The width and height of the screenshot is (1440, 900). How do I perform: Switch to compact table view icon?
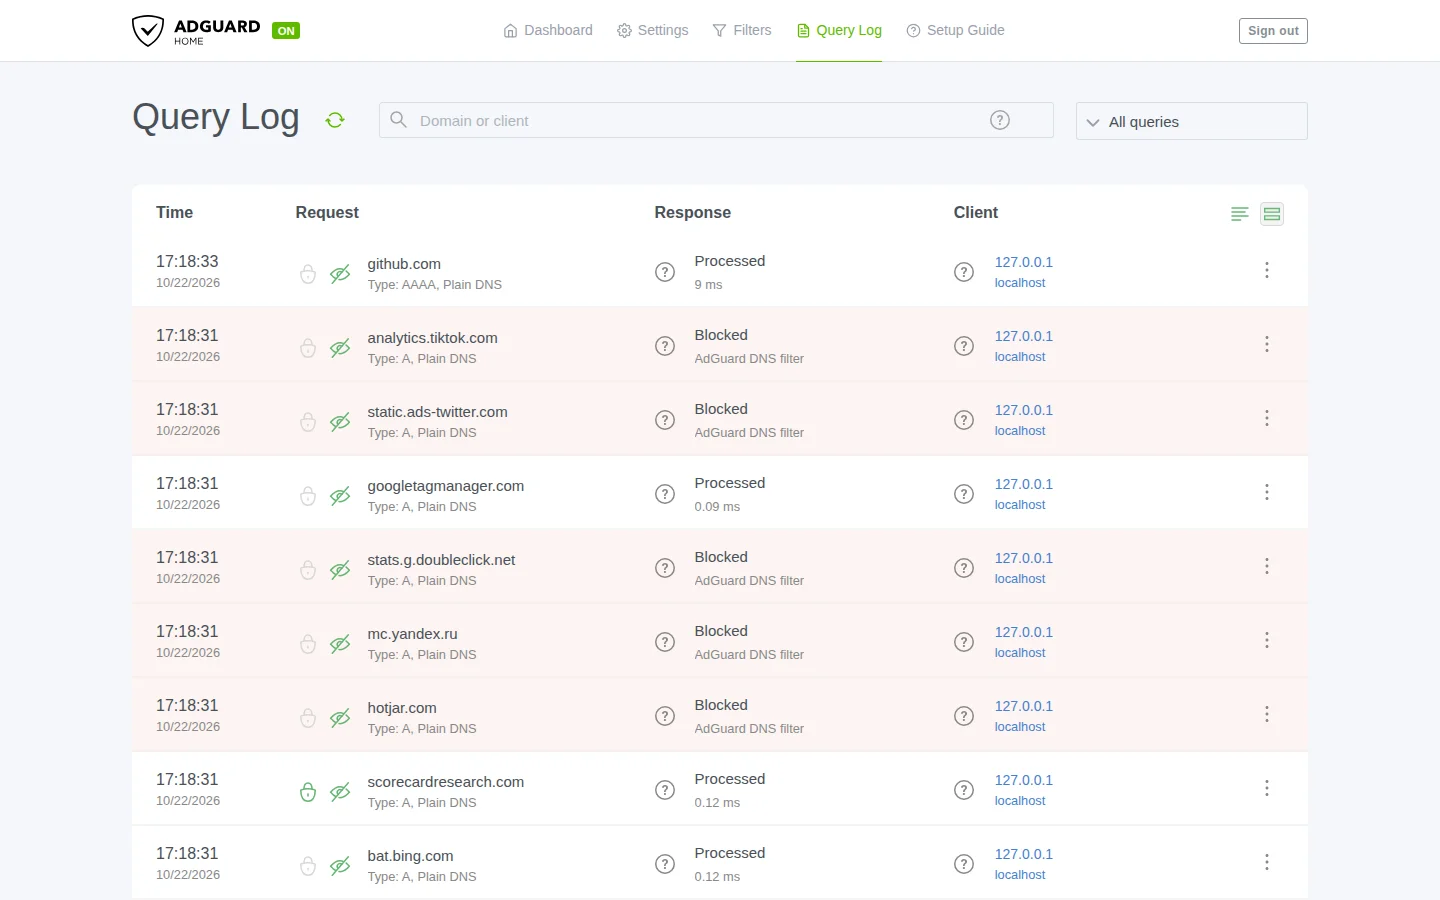tap(1240, 213)
